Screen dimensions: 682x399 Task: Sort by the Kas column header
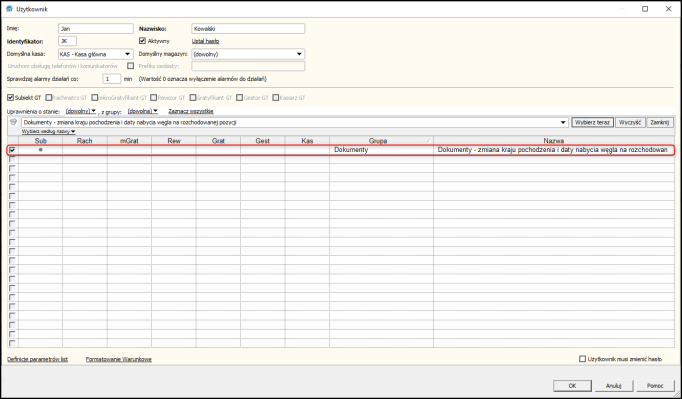click(x=308, y=141)
